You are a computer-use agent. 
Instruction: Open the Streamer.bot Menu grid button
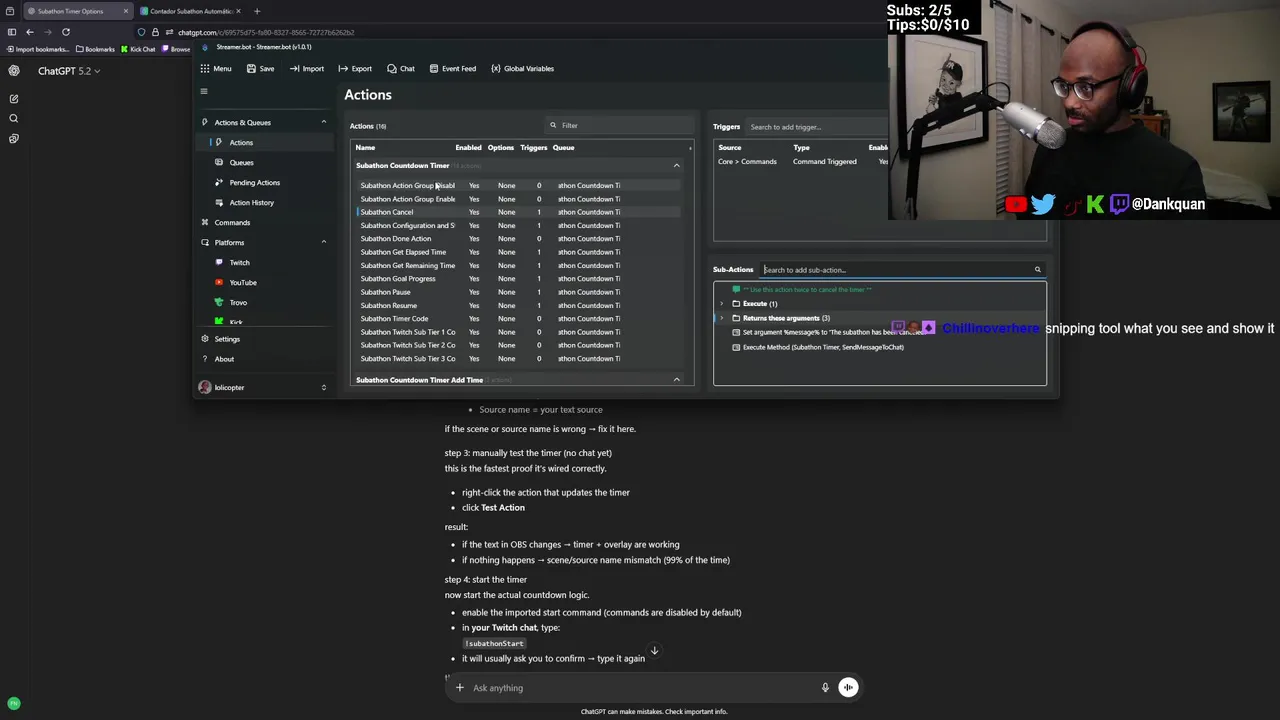[215, 68]
